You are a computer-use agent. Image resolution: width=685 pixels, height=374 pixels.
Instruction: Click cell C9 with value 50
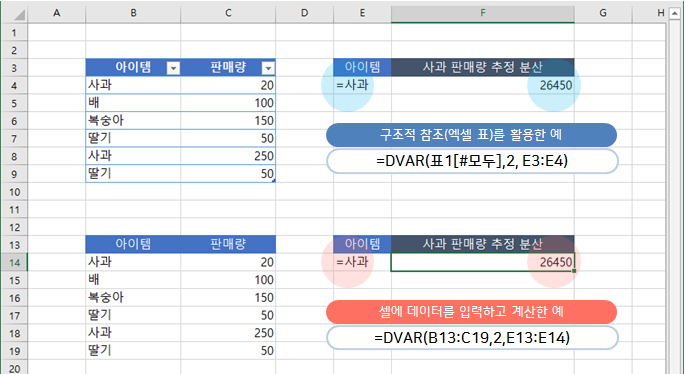pos(228,173)
